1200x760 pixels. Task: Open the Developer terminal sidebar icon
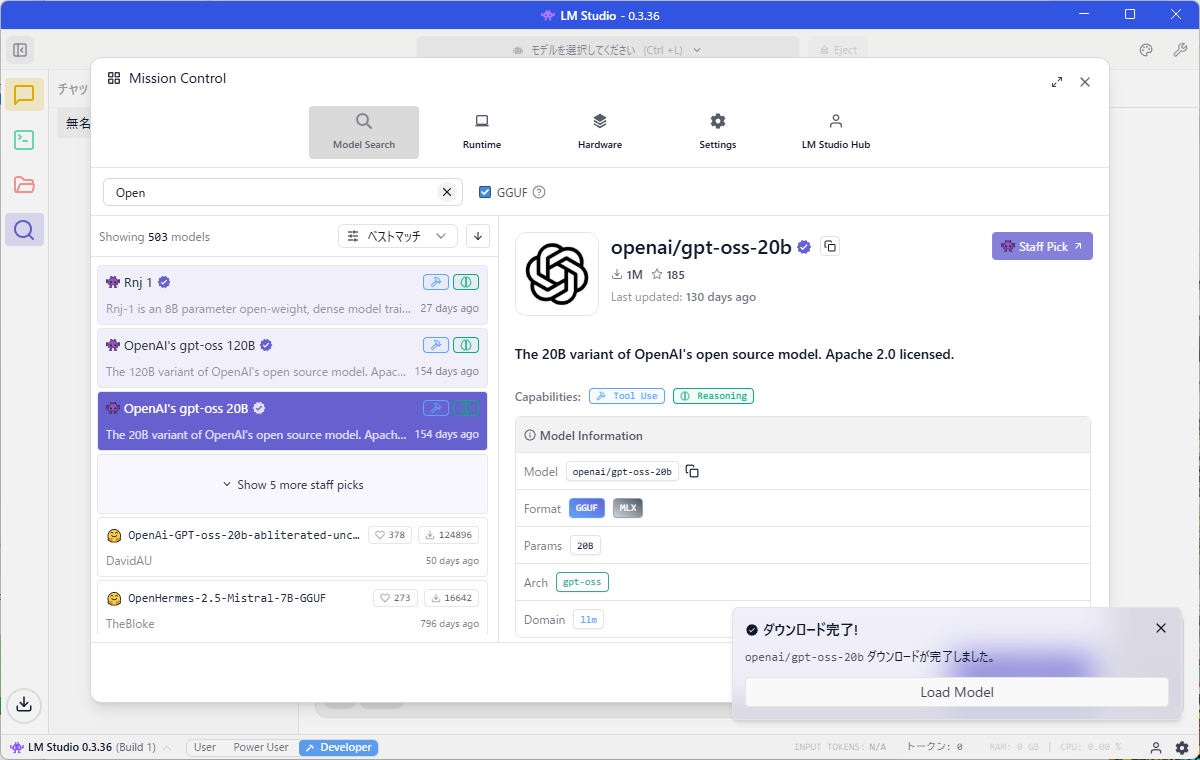tap(24, 140)
